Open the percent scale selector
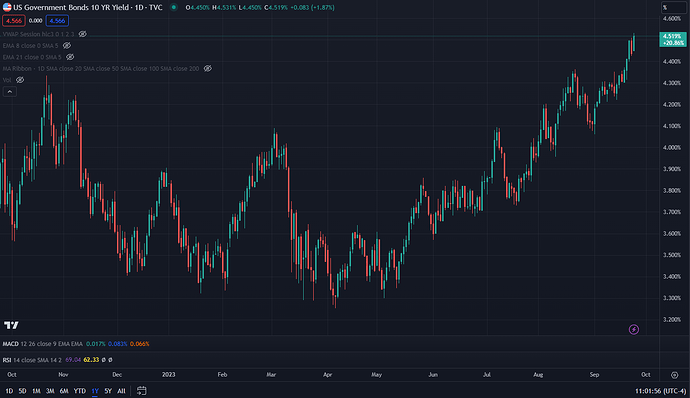Viewport: 690px width, 398px height. coord(673,7)
